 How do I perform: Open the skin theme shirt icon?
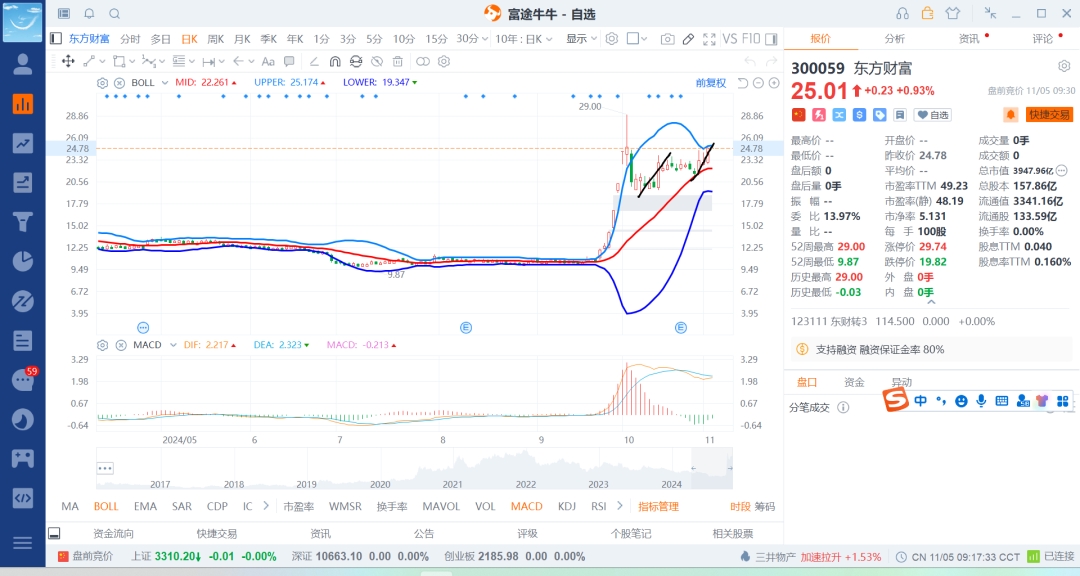953,13
